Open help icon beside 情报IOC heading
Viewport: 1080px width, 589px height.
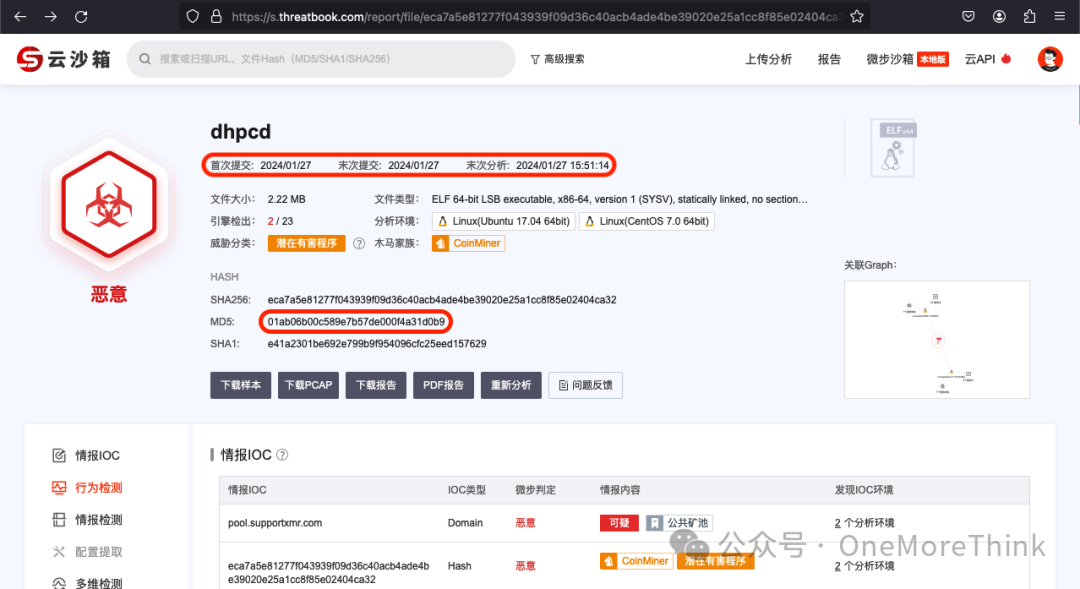pyautogui.click(x=282, y=455)
